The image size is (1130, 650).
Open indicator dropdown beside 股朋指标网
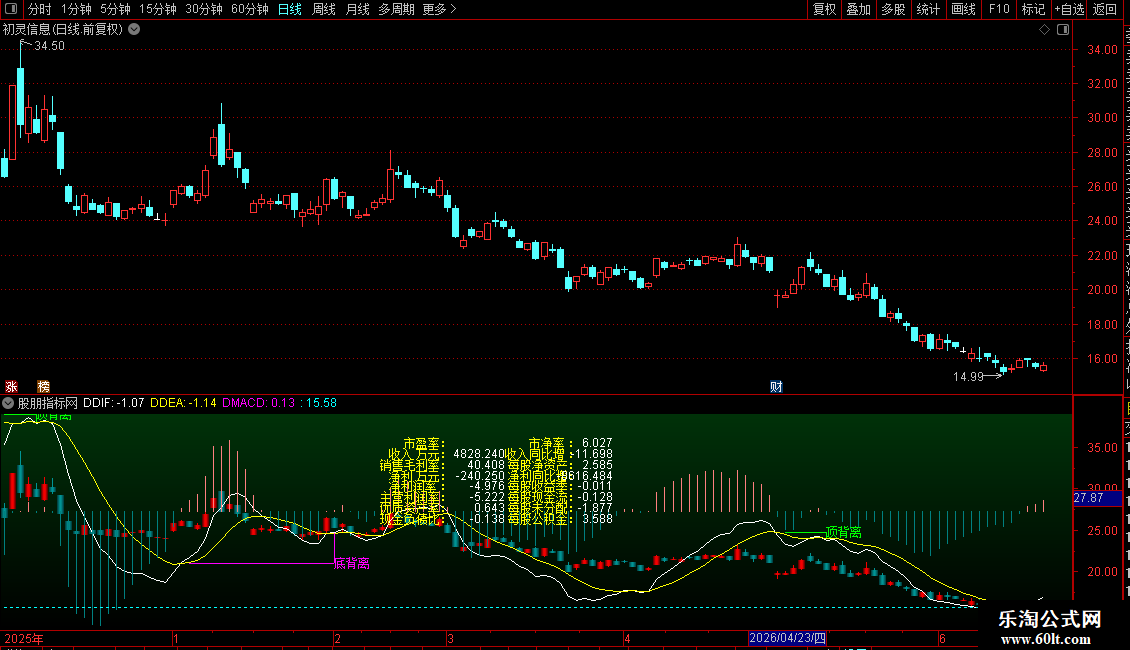(8, 403)
